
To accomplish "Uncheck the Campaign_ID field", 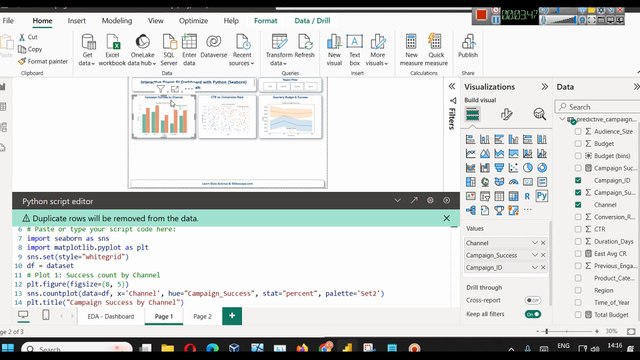I will point(578,180).
